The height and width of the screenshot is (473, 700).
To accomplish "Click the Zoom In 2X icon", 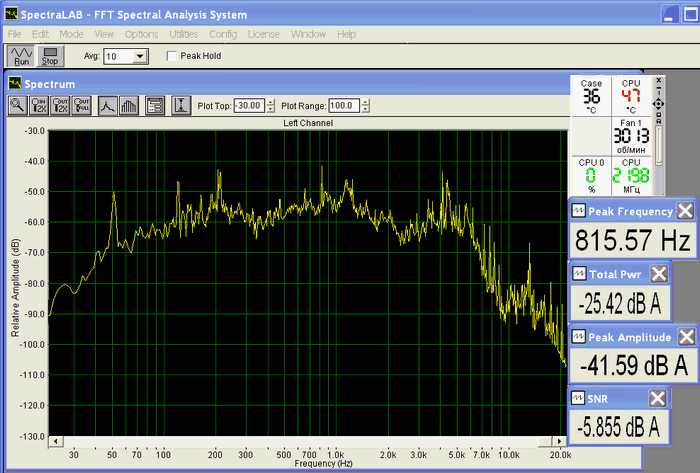I will (40, 105).
